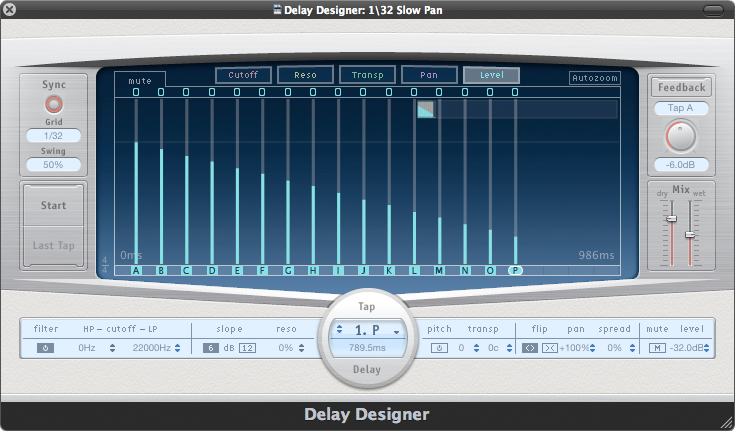Toggle the Sync power button

[53, 104]
